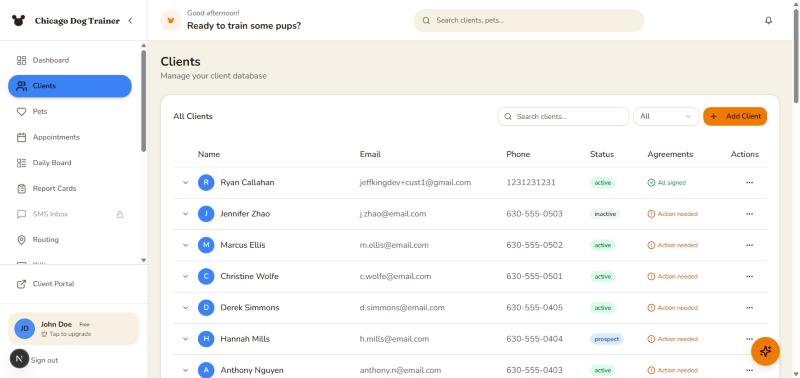Click the sidebar scrollbar thumb

(x=143, y=100)
